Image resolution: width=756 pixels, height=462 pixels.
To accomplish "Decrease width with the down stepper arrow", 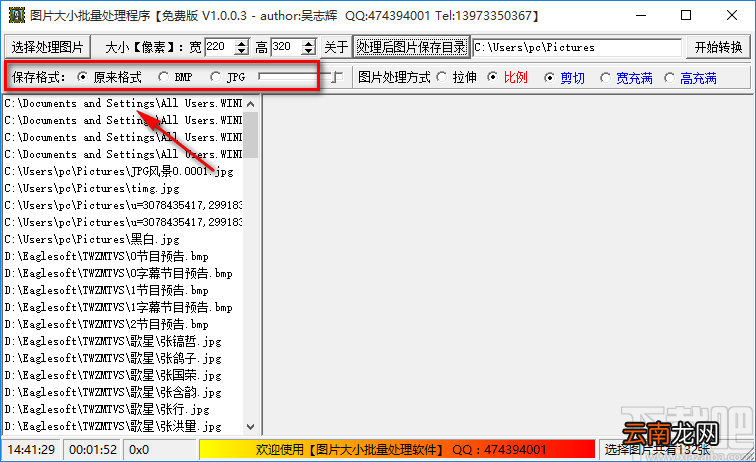I will pyautogui.click(x=242, y=51).
